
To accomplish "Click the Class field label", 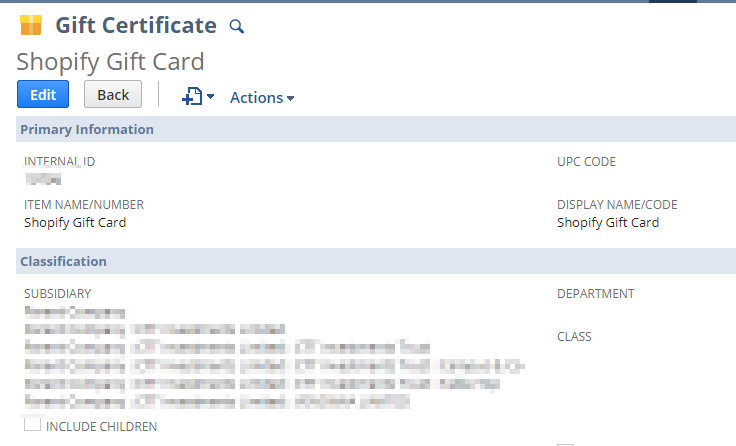I will click(x=574, y=336).
